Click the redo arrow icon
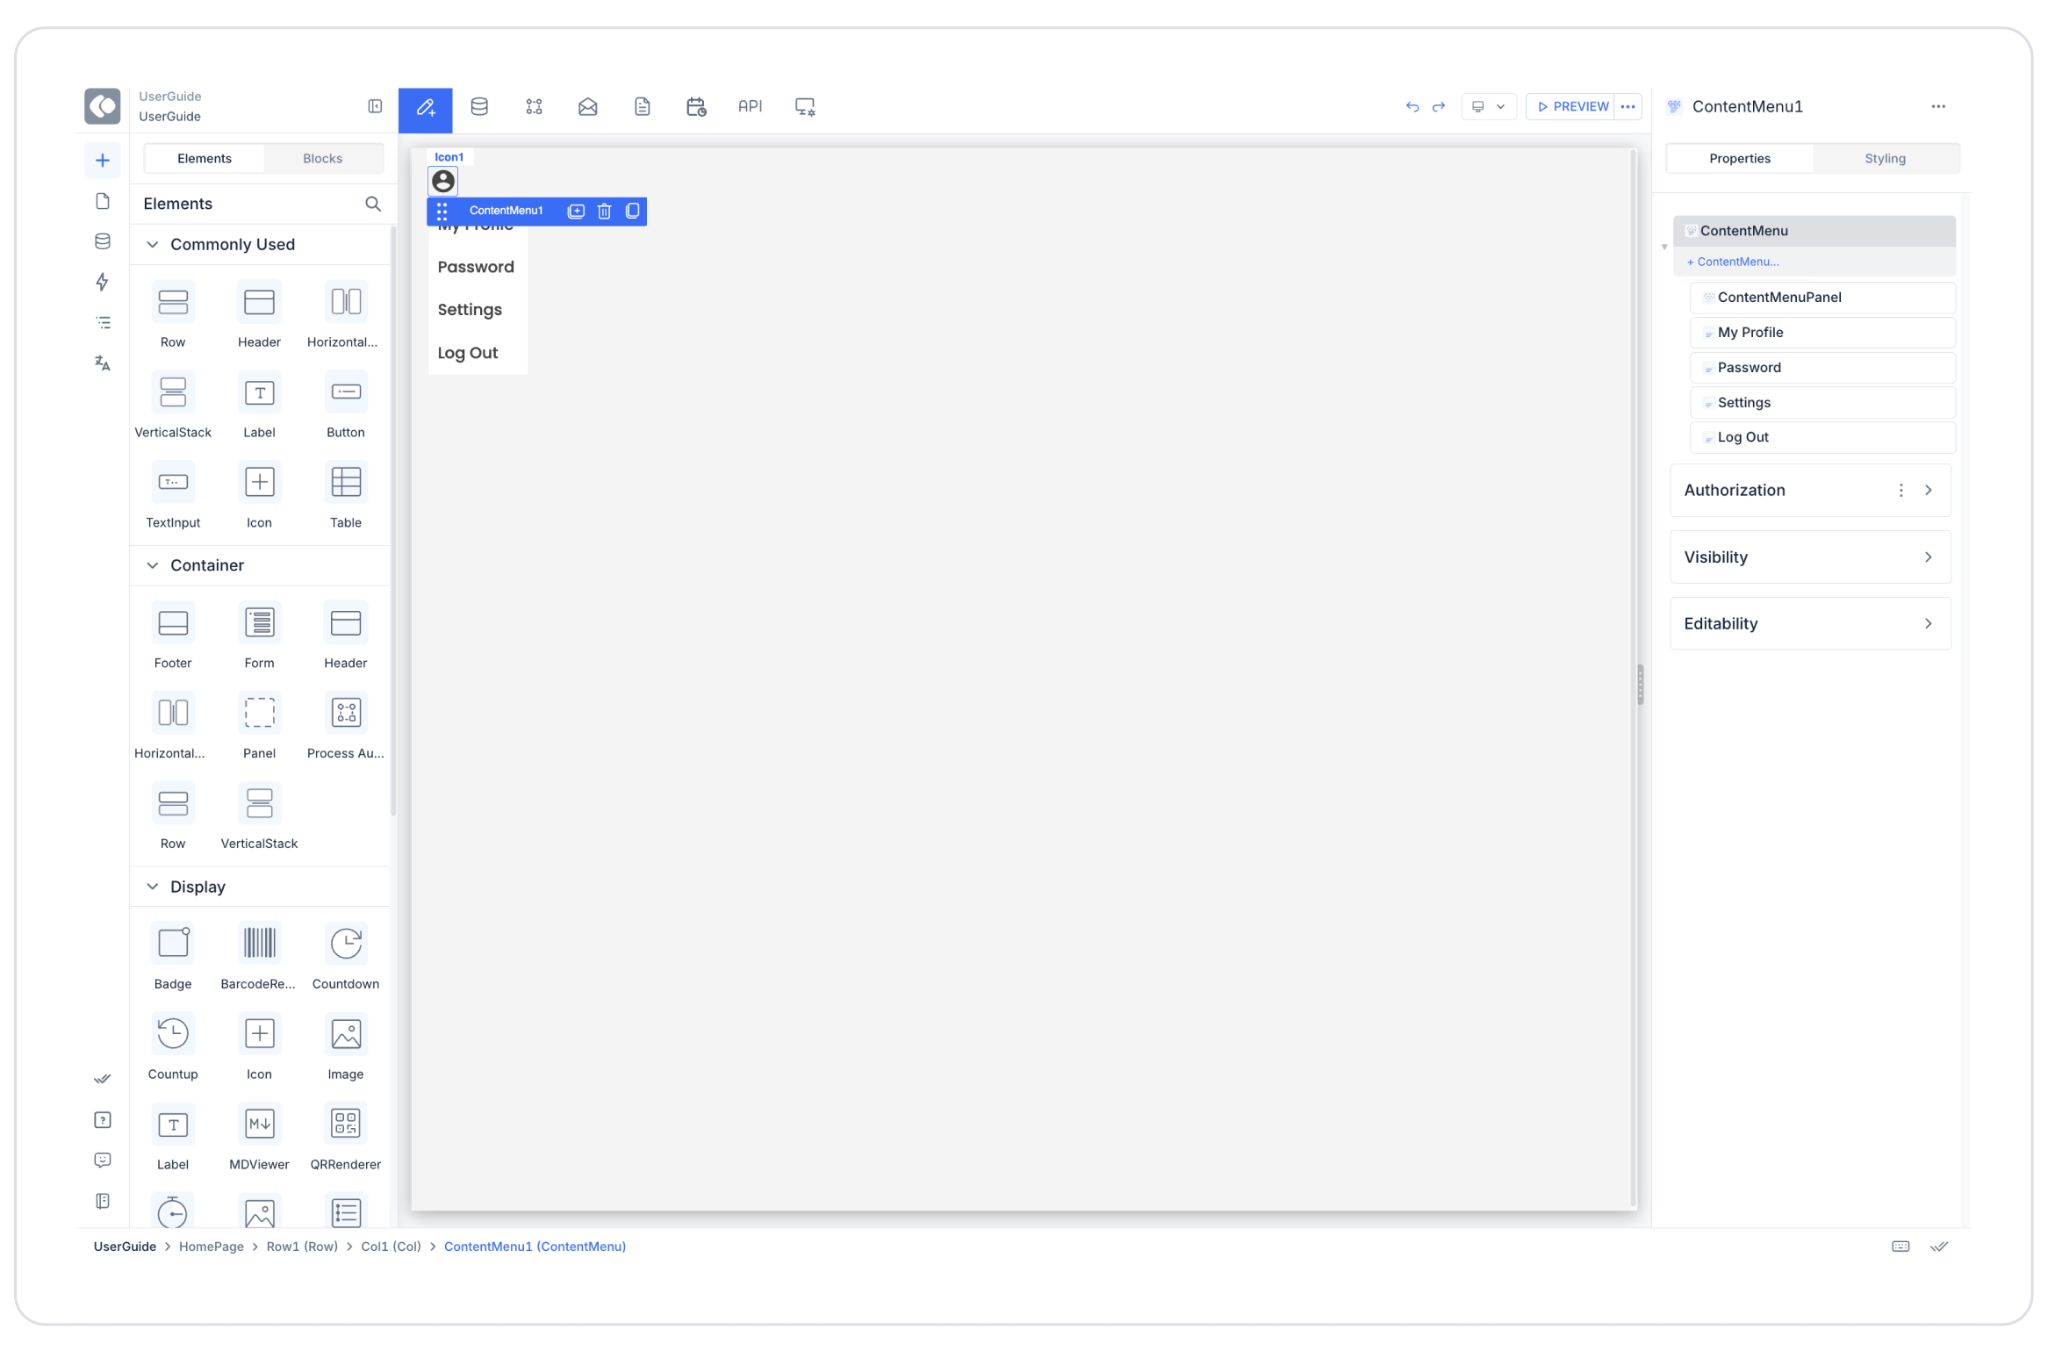Viewport: 2048px width, 1353px height. (x=1439, y=106)
